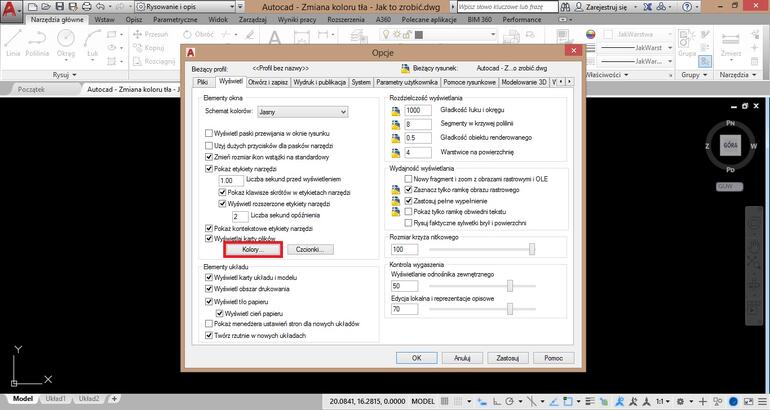The image size is (770, 410).
Task: Switch to the Układ1 layout tab
Action: [55, 399]
